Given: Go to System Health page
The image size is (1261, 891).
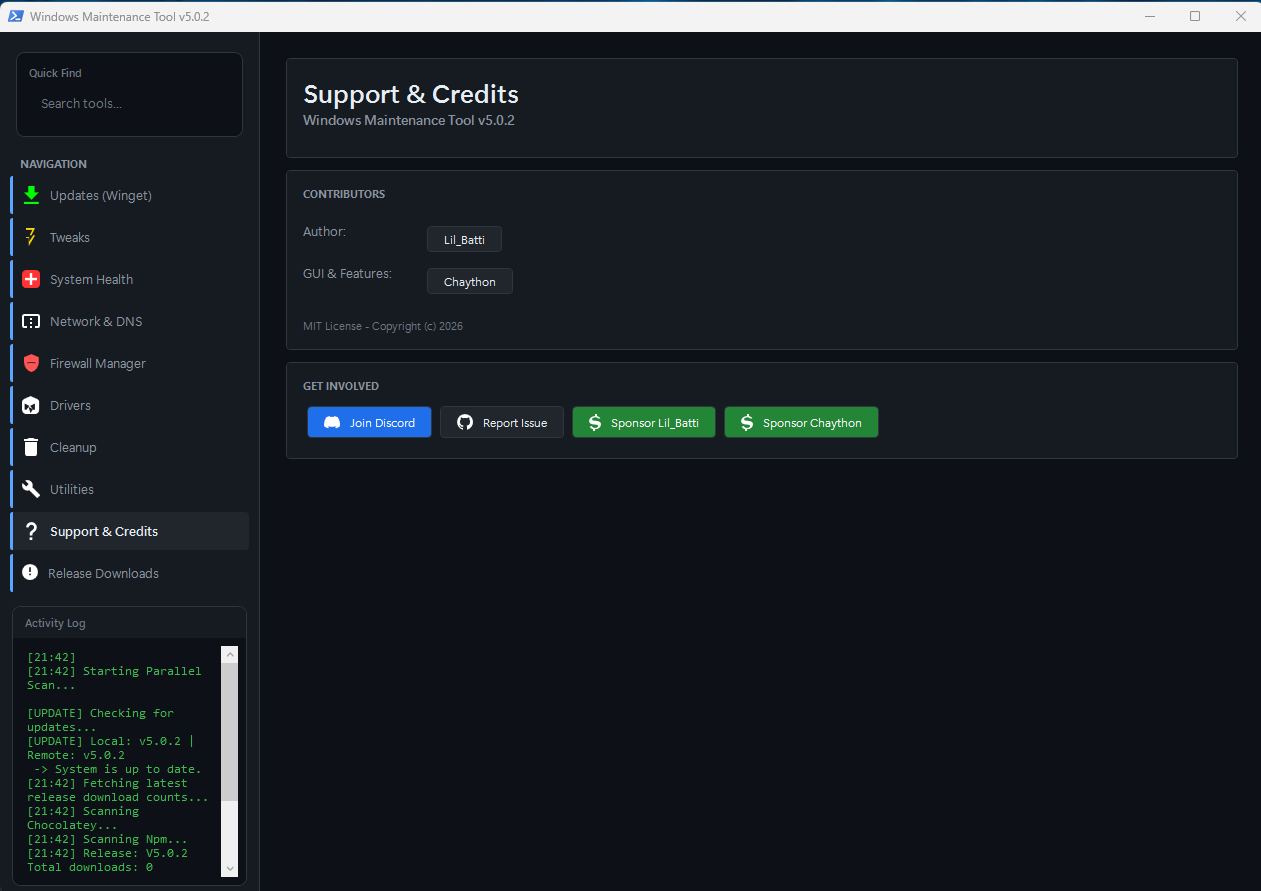Looking at the screenshot, I should point(130,279).
